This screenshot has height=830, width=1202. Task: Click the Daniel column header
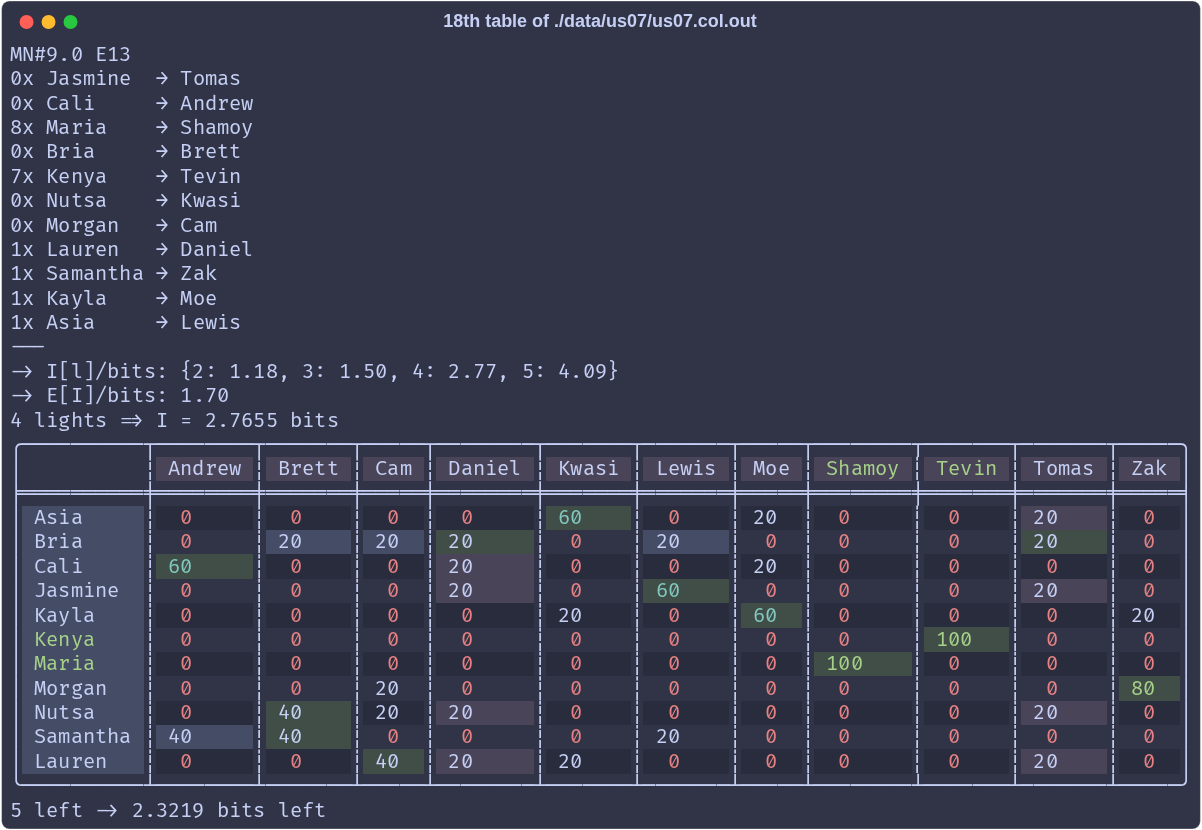pos(485,468)
